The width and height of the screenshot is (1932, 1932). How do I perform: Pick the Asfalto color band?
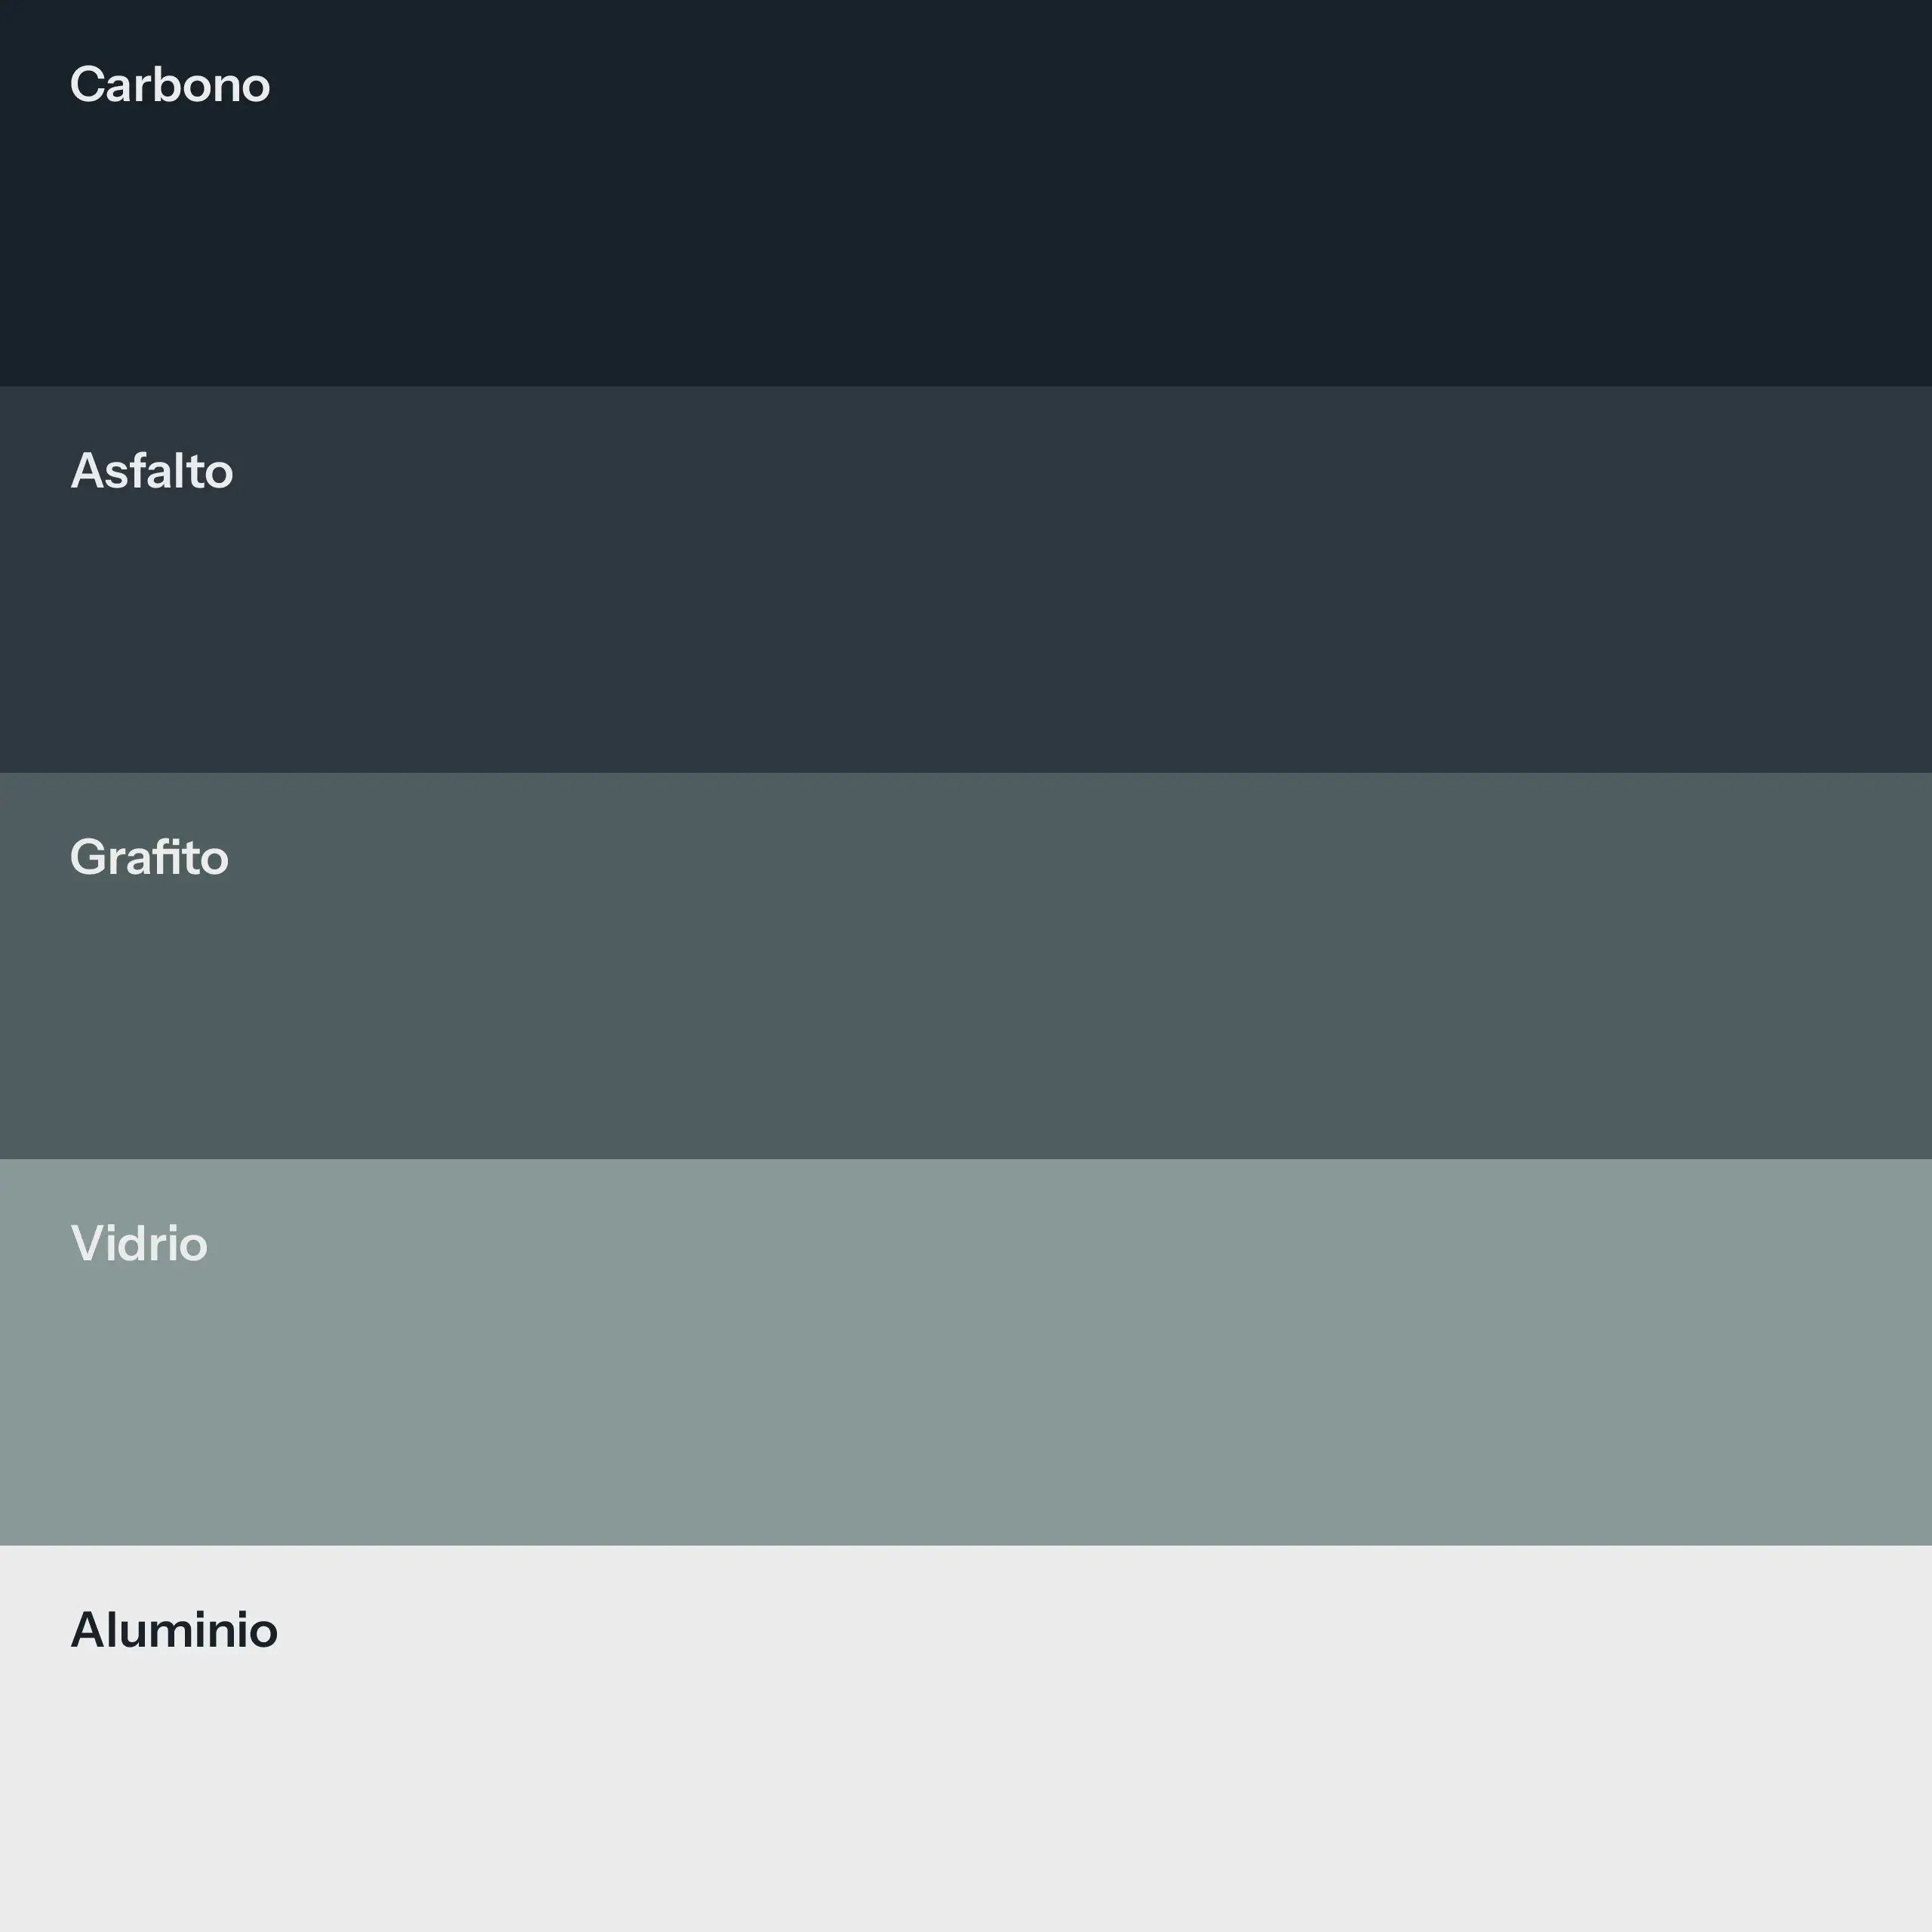pyautogui.click(x=966, y=580)
